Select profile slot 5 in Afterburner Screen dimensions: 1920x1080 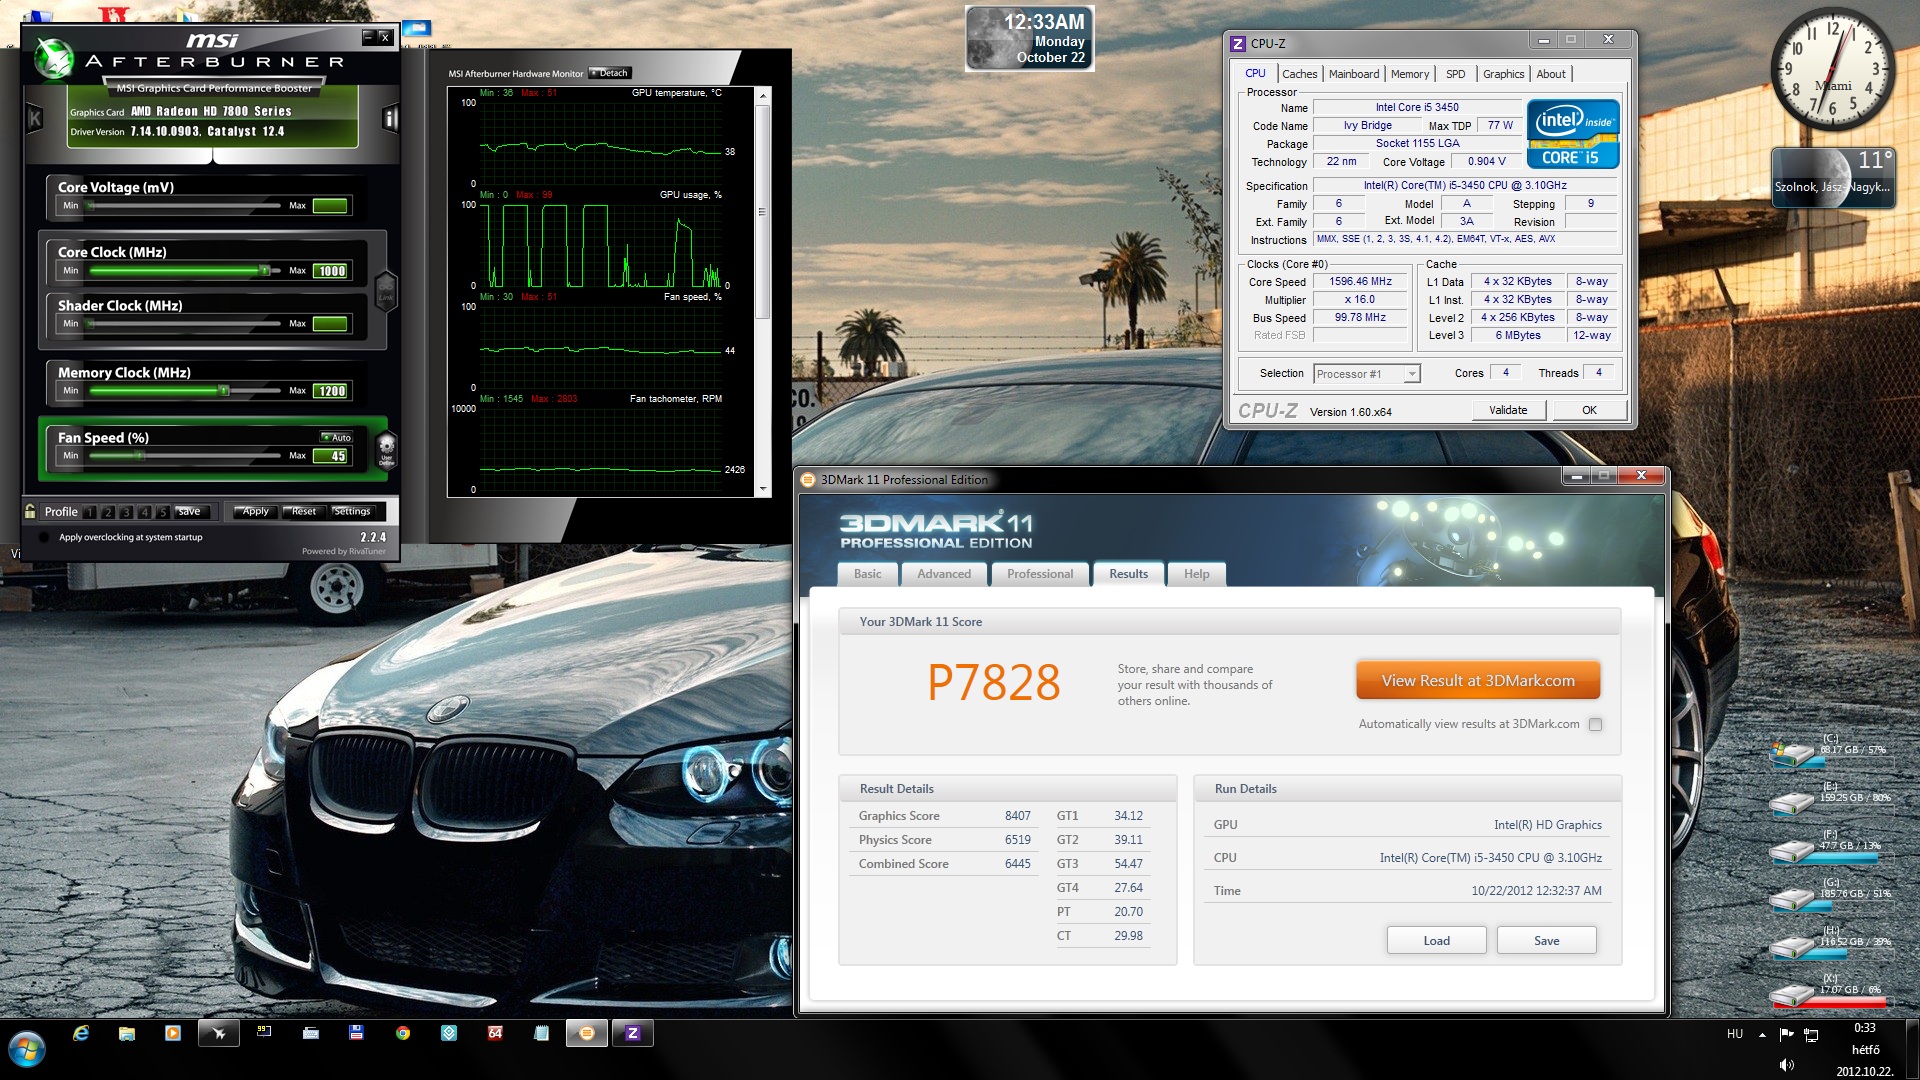162,512
